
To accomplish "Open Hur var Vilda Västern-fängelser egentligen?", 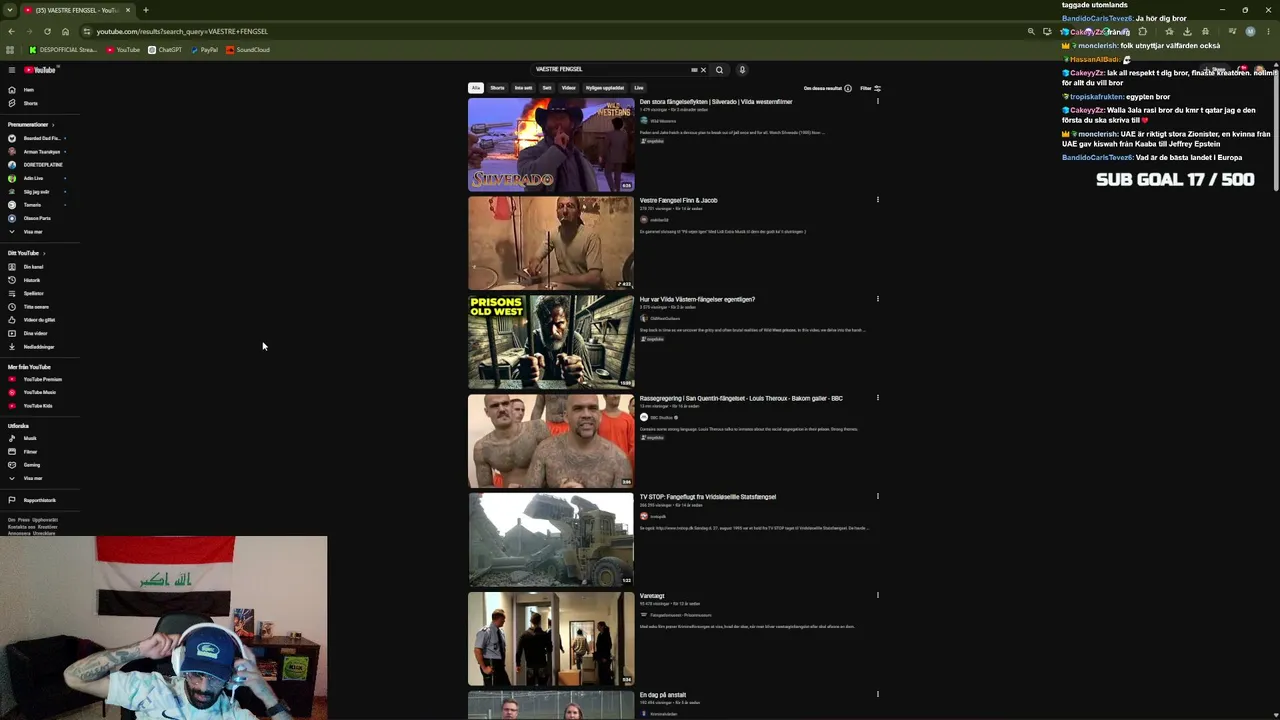I will tap(697, 299).
